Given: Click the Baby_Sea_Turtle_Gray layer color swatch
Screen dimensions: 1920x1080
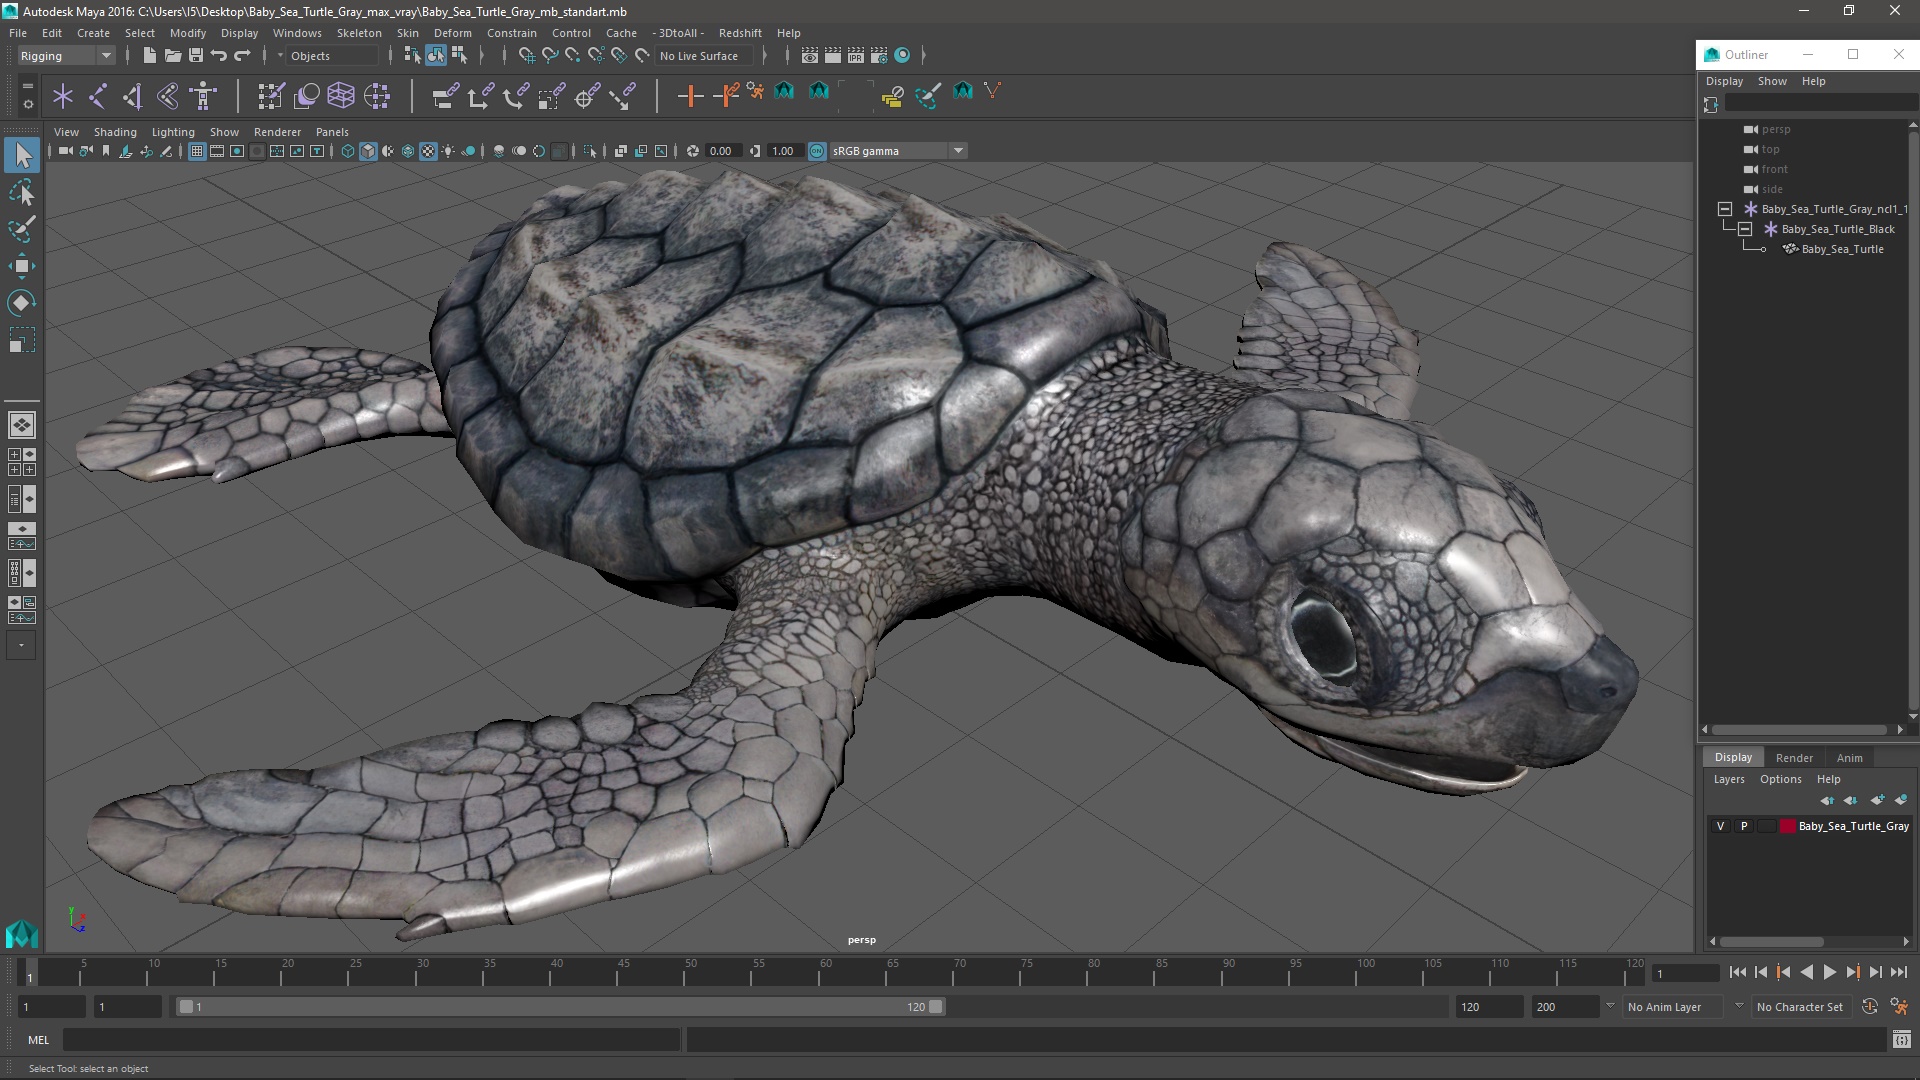Looking at the screenshot, I should tap(1788, 826).
